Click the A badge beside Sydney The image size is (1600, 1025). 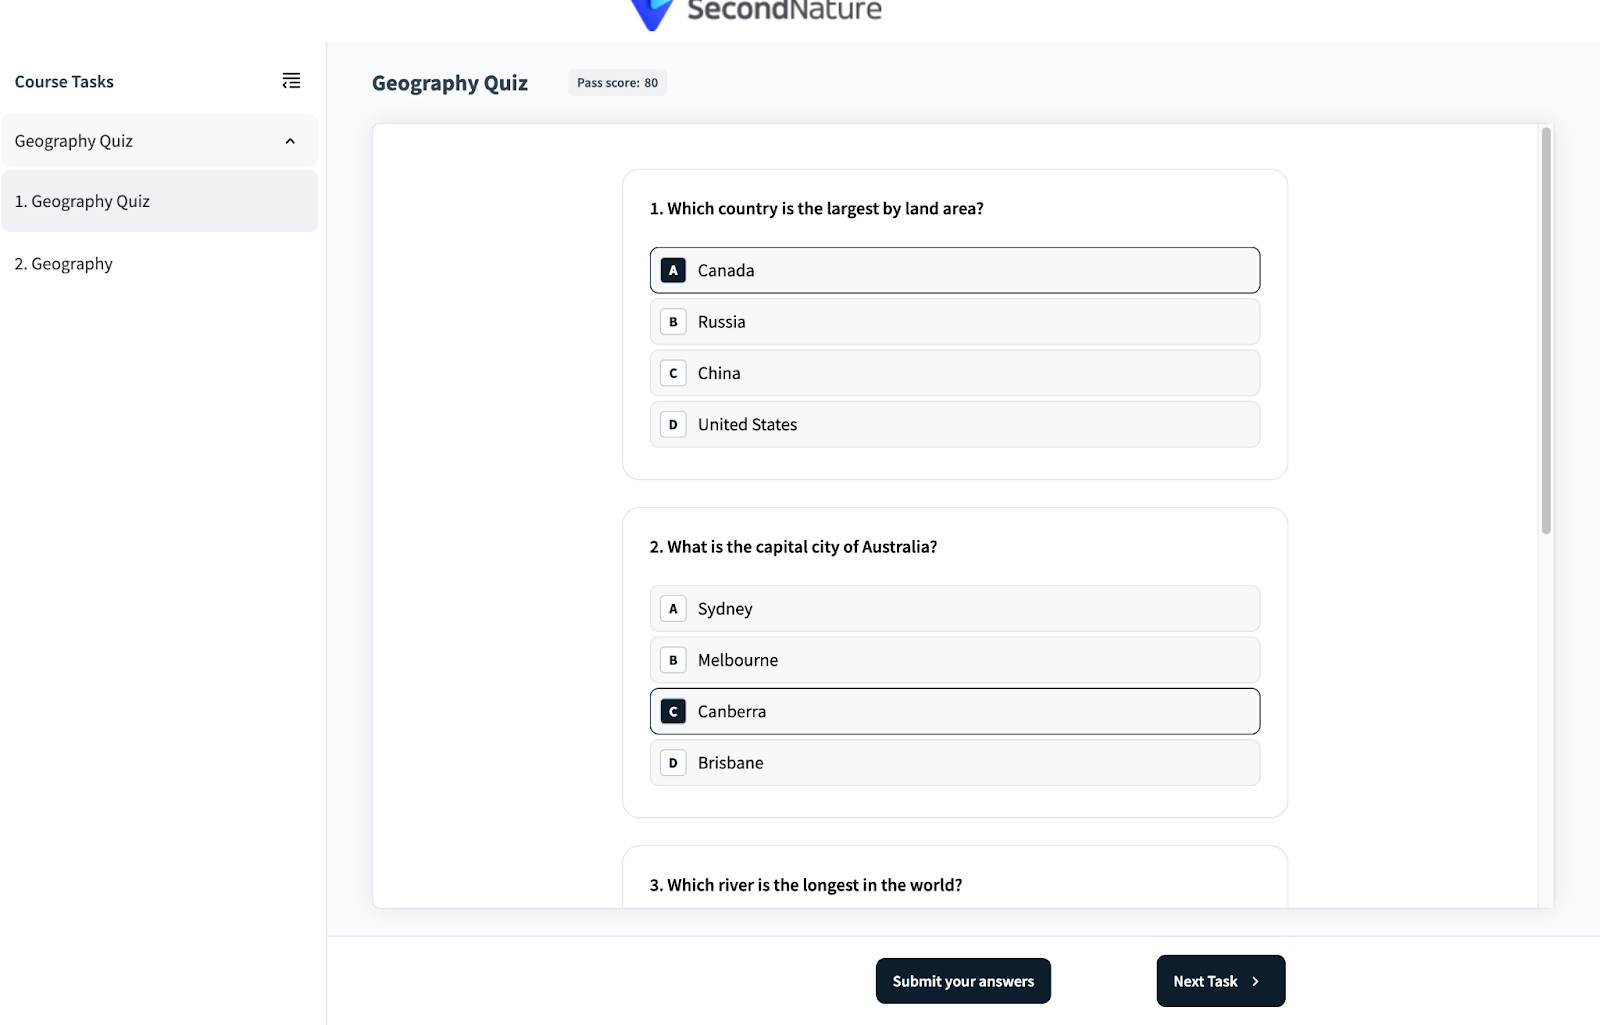(673, 609)
